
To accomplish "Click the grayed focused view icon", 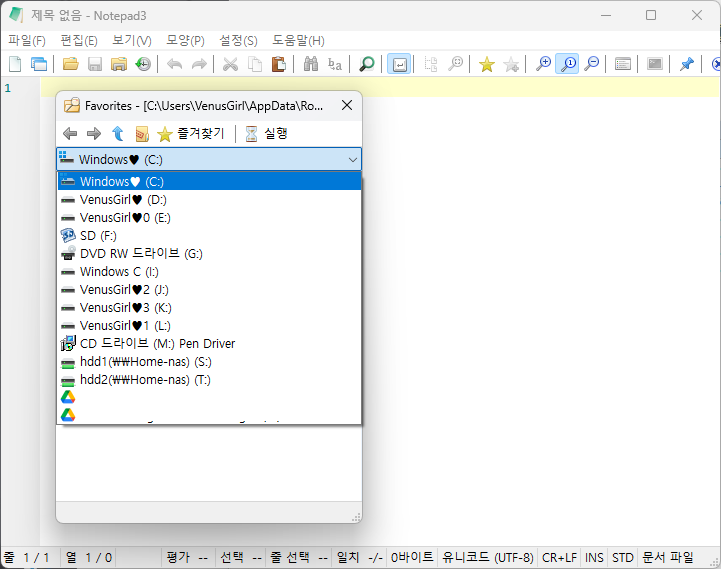I will click(431, 64).
